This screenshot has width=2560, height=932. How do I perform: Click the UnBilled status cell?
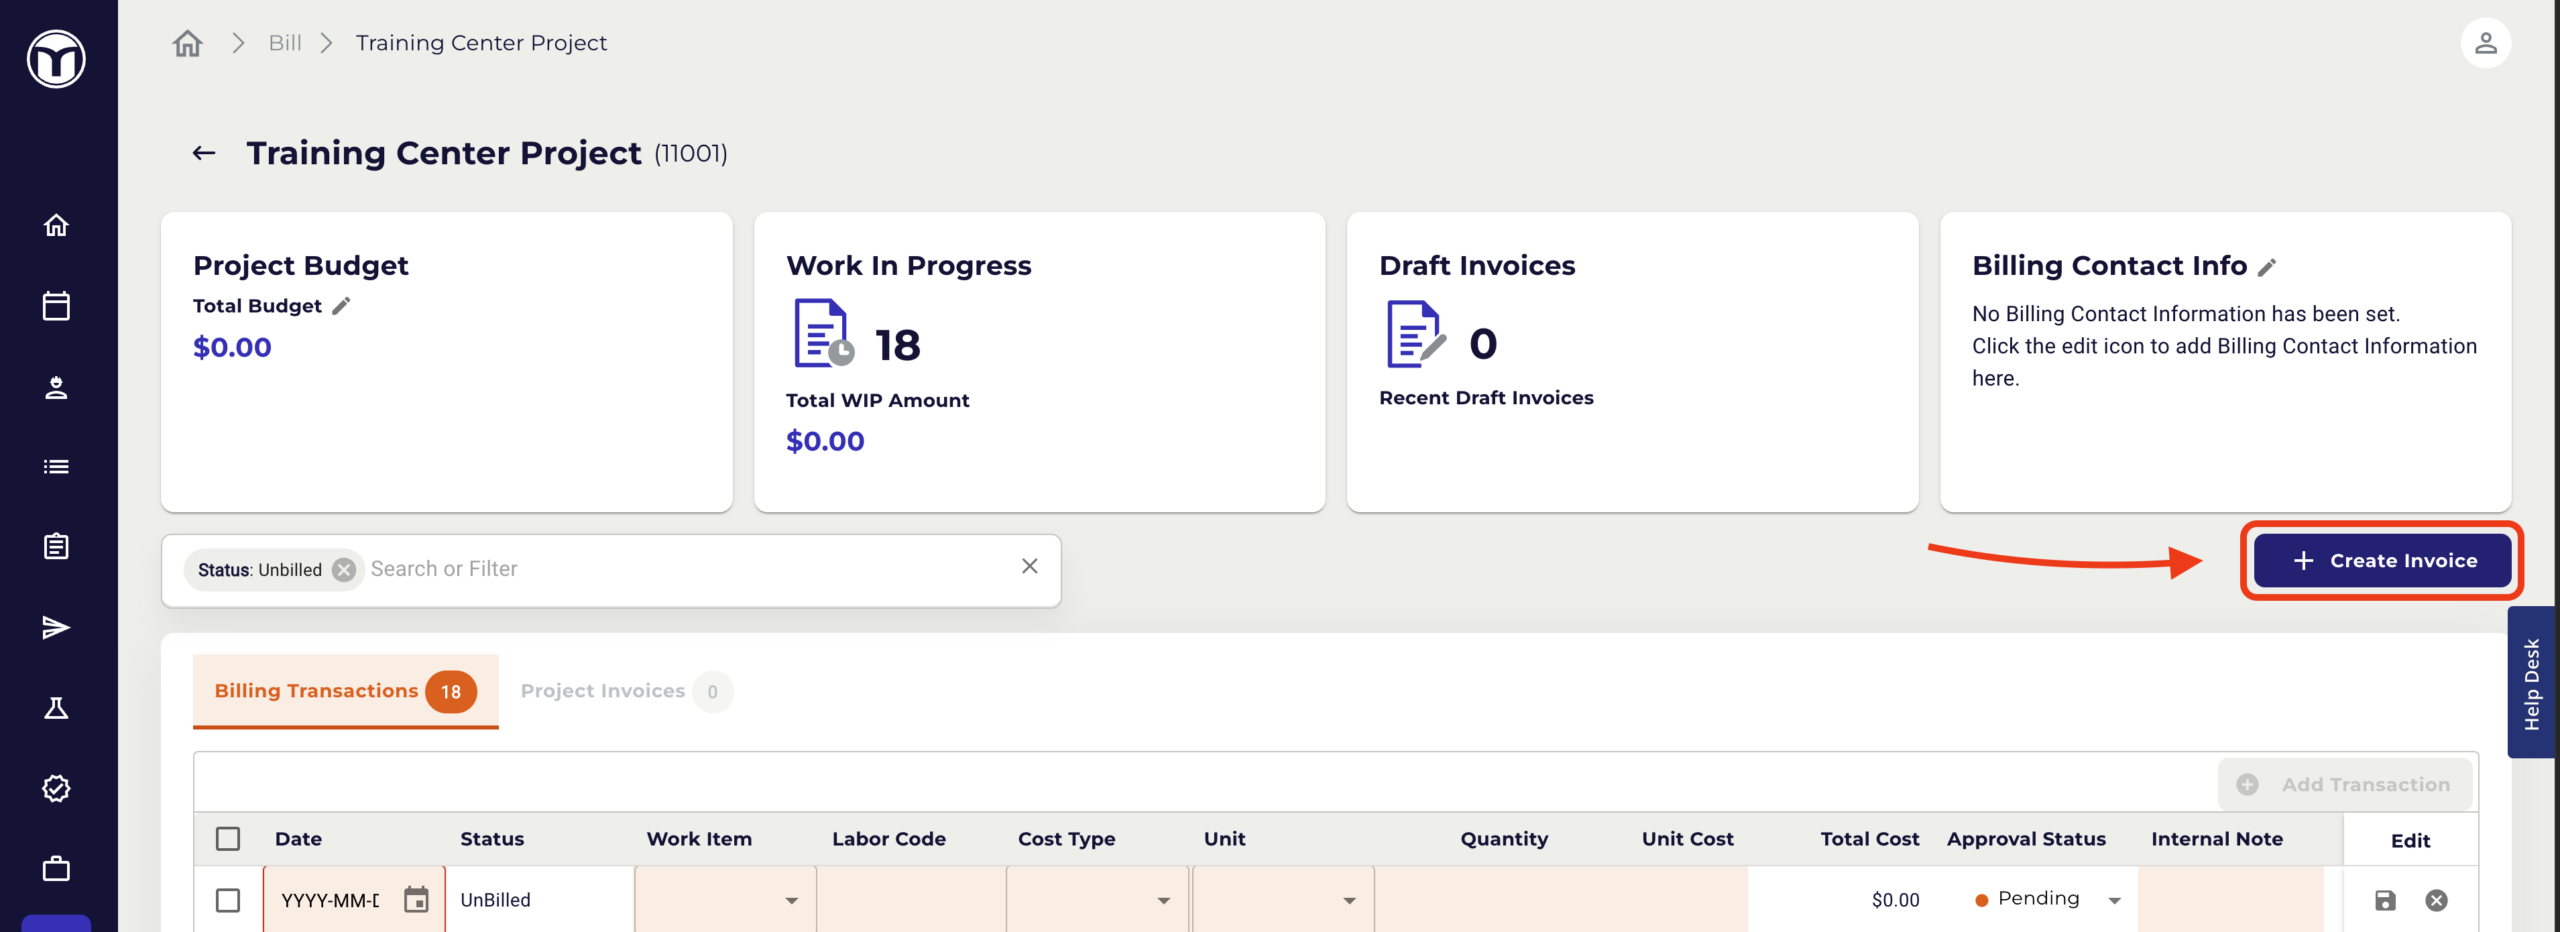click(495, 900)
